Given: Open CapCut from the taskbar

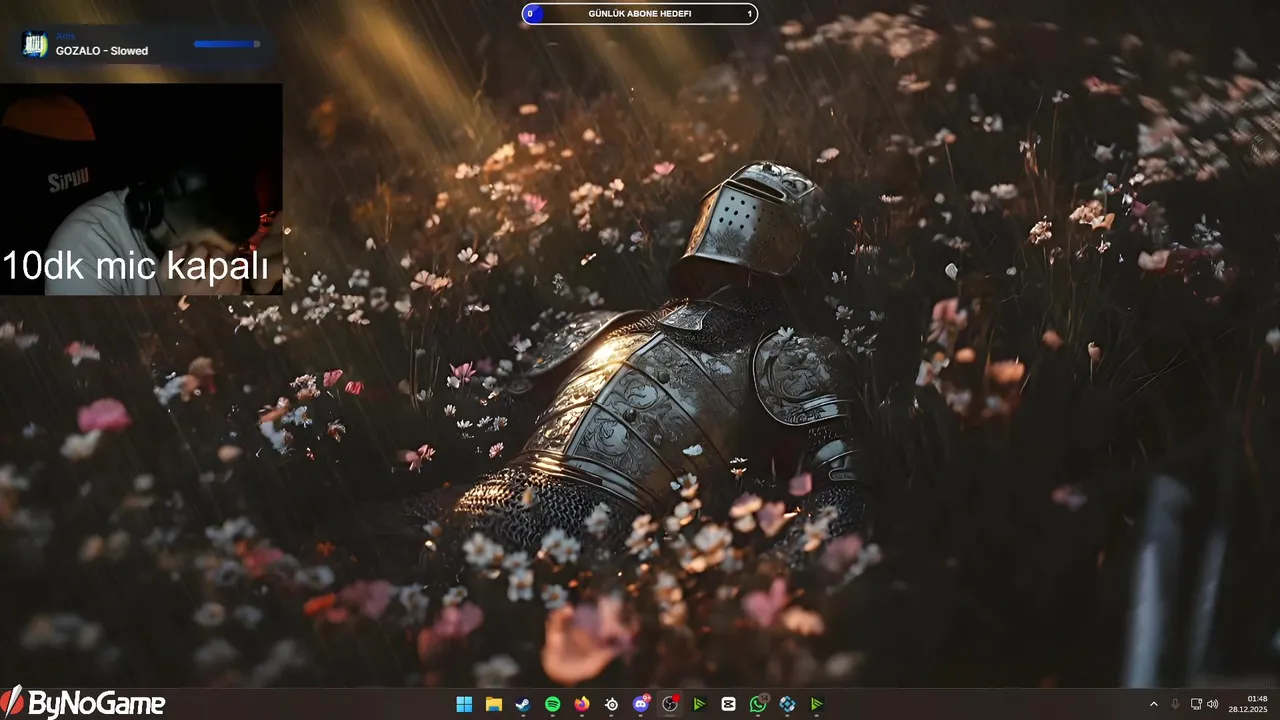Looking at the screenshot, I should (729, 704).
